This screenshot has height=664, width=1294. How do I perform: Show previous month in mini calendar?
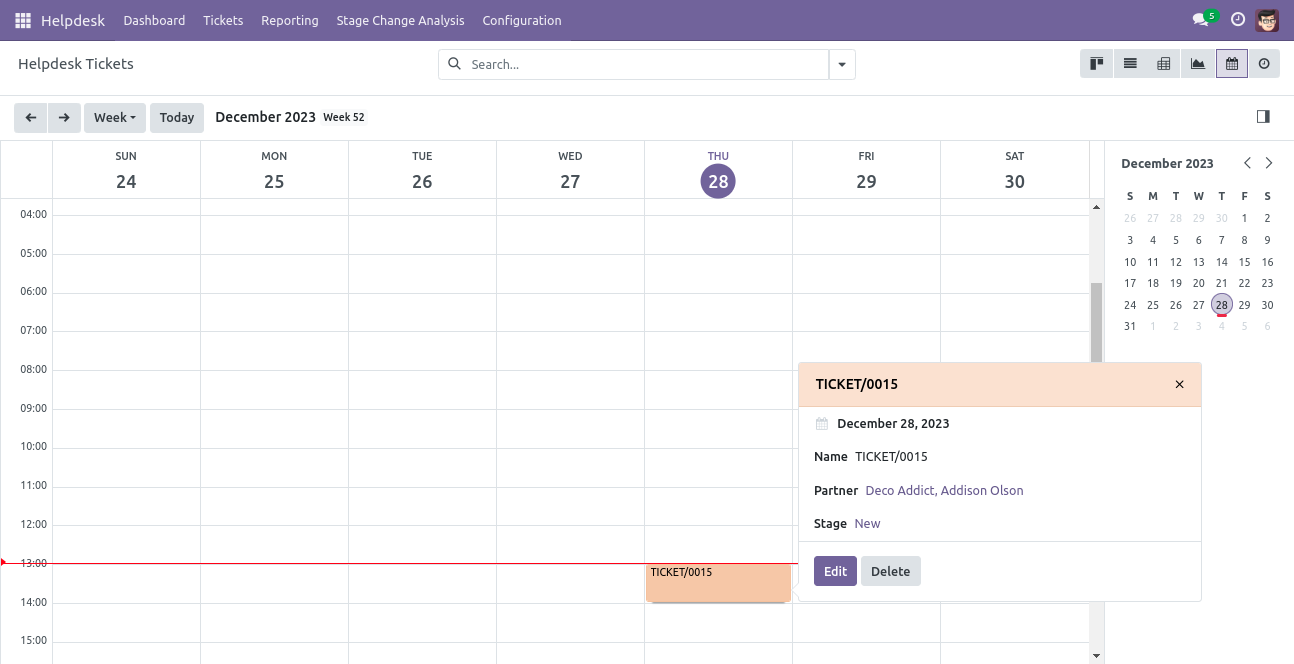click(x=1247, y=163)
